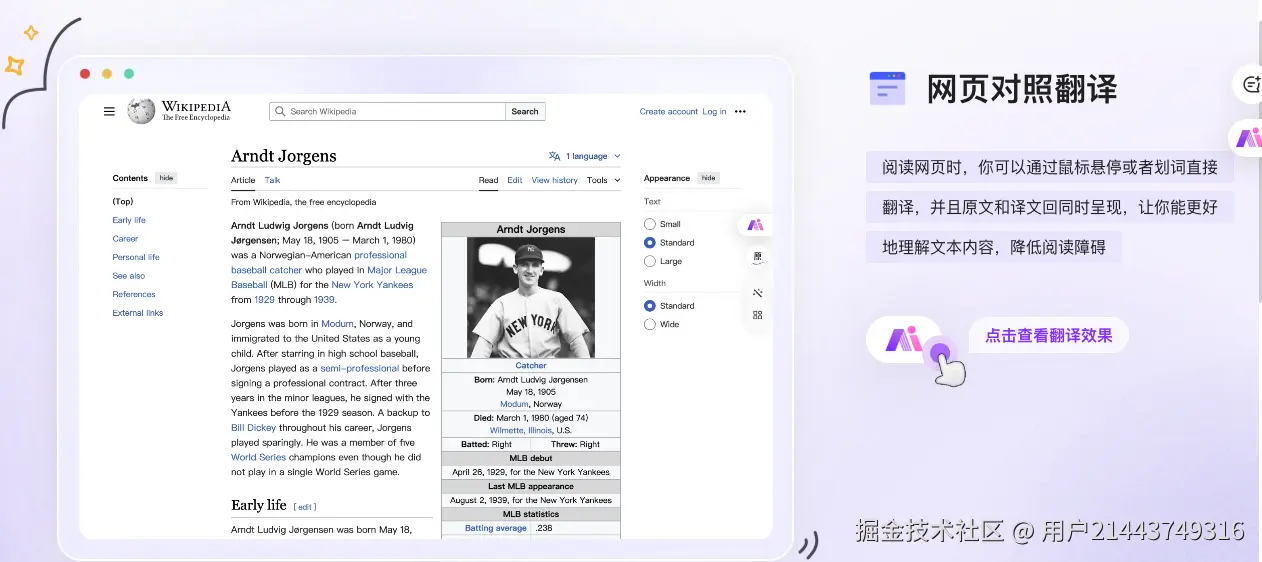
Task: Hide the Contents sidebar
Action: tap(166, 178)
